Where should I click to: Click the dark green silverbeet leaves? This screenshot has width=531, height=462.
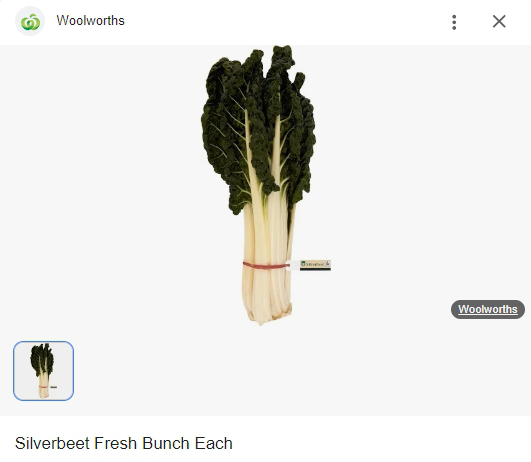tap(259, 129)
